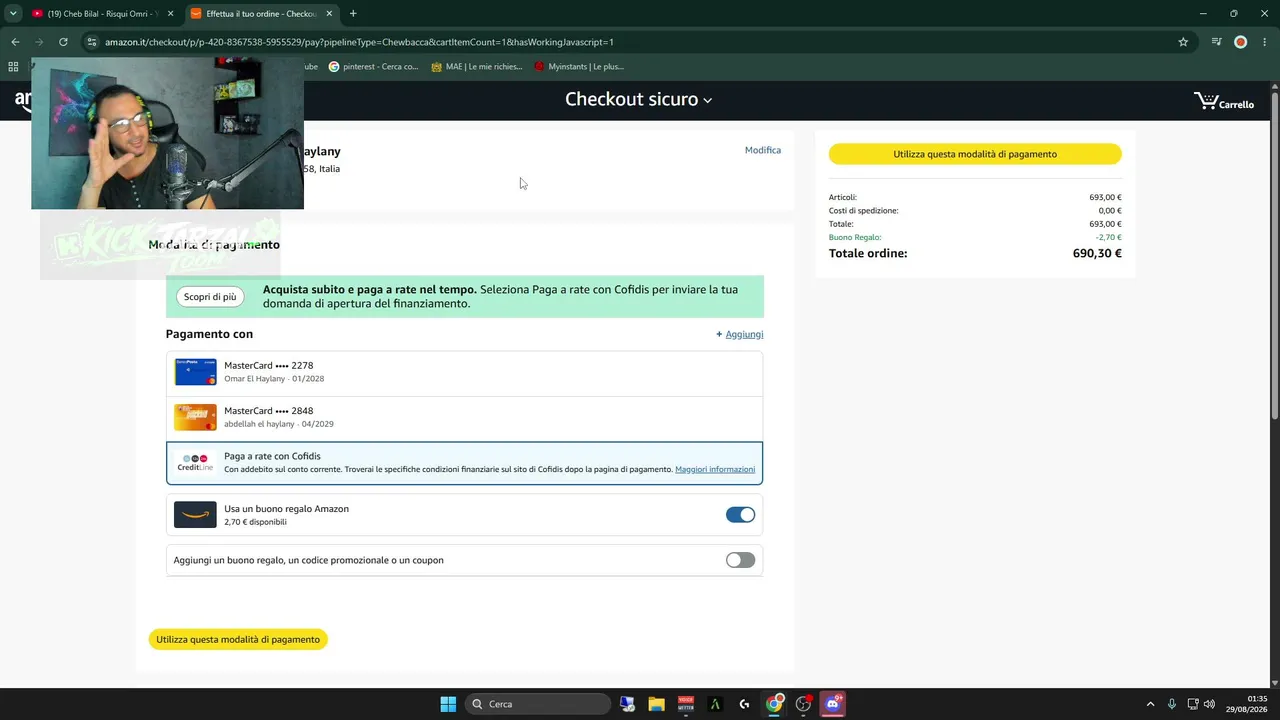This screenshot has width=1280, height=720.
Task: Enable the add promo code or coupon toggle
Action: point(740,560)
